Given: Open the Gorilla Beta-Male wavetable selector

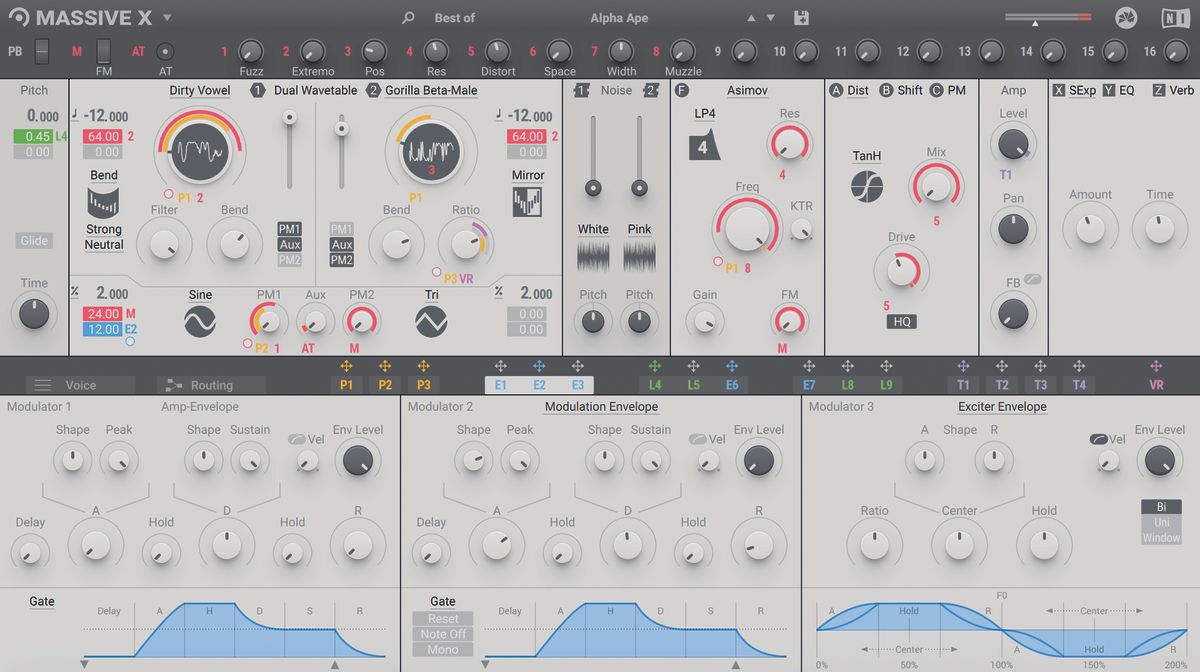Looking at the screenshot, I should coord(431,90).
